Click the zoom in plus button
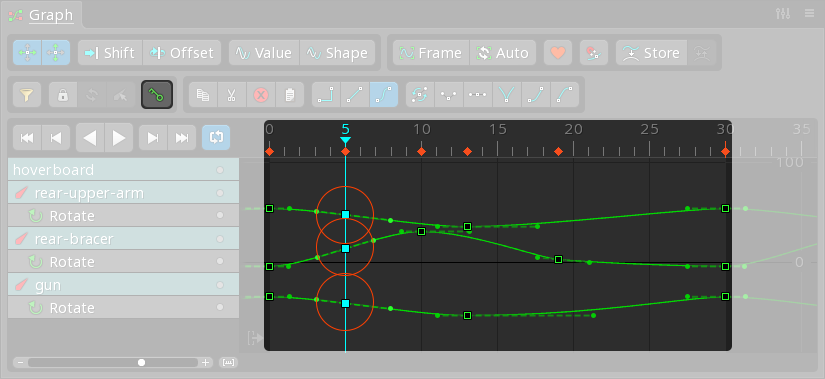The width and height of the screenshot is (825, 379). 206,363
